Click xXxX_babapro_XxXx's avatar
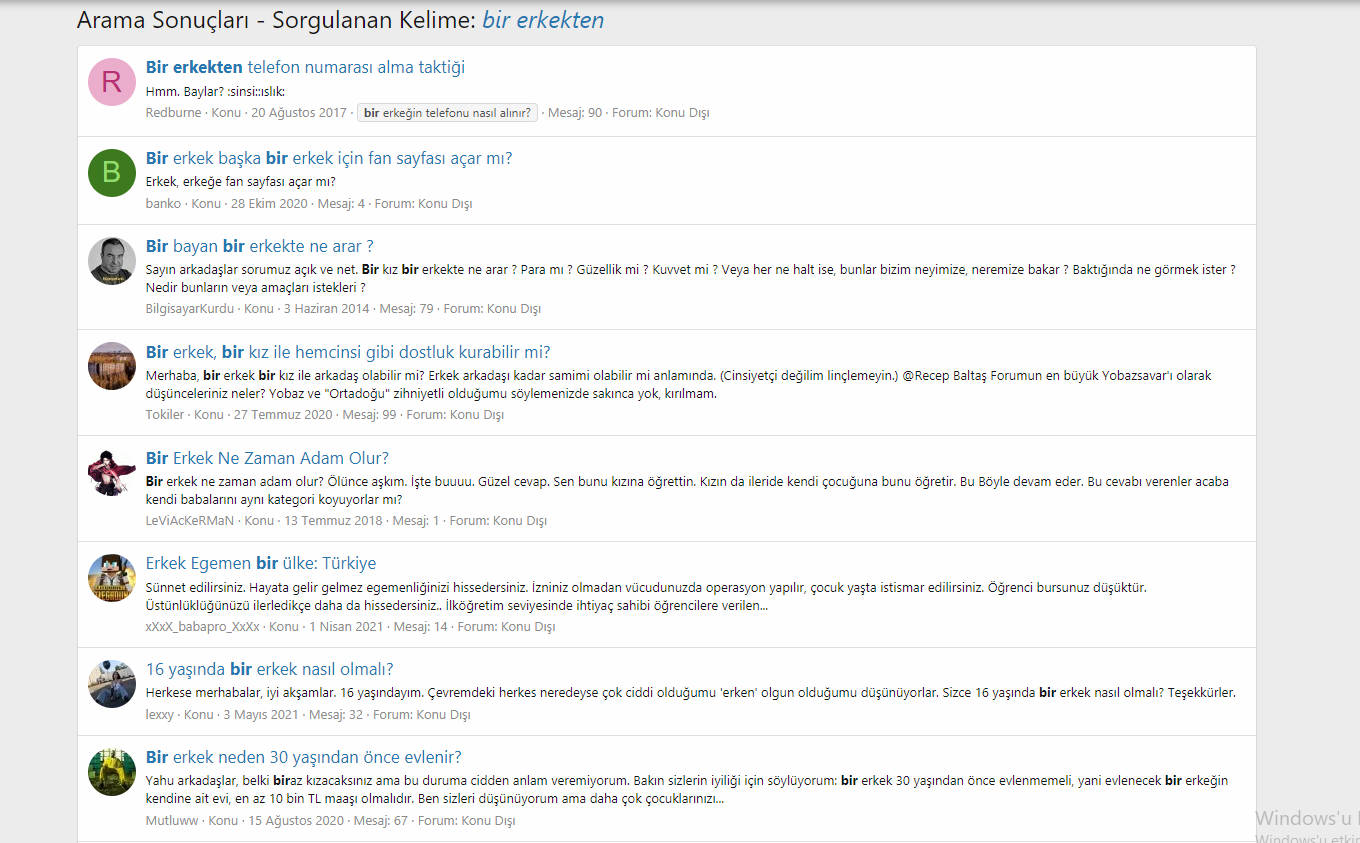The image size is (1360, 843). coord(112,578)
